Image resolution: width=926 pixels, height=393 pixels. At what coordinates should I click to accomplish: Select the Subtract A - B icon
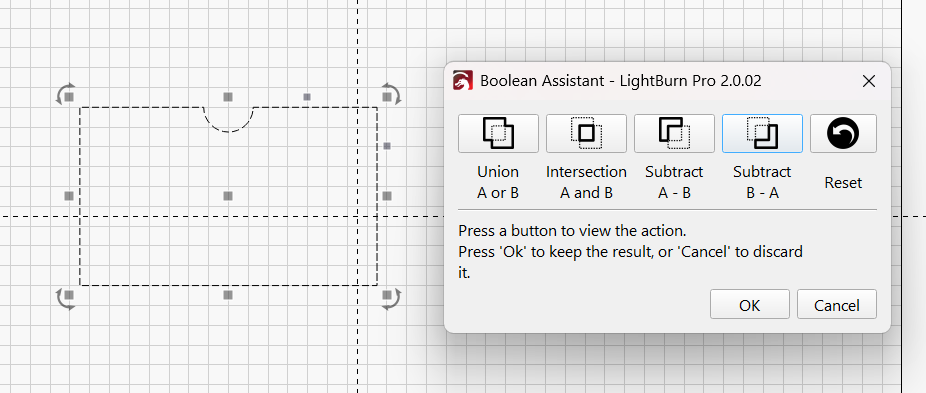pos(674,134)
